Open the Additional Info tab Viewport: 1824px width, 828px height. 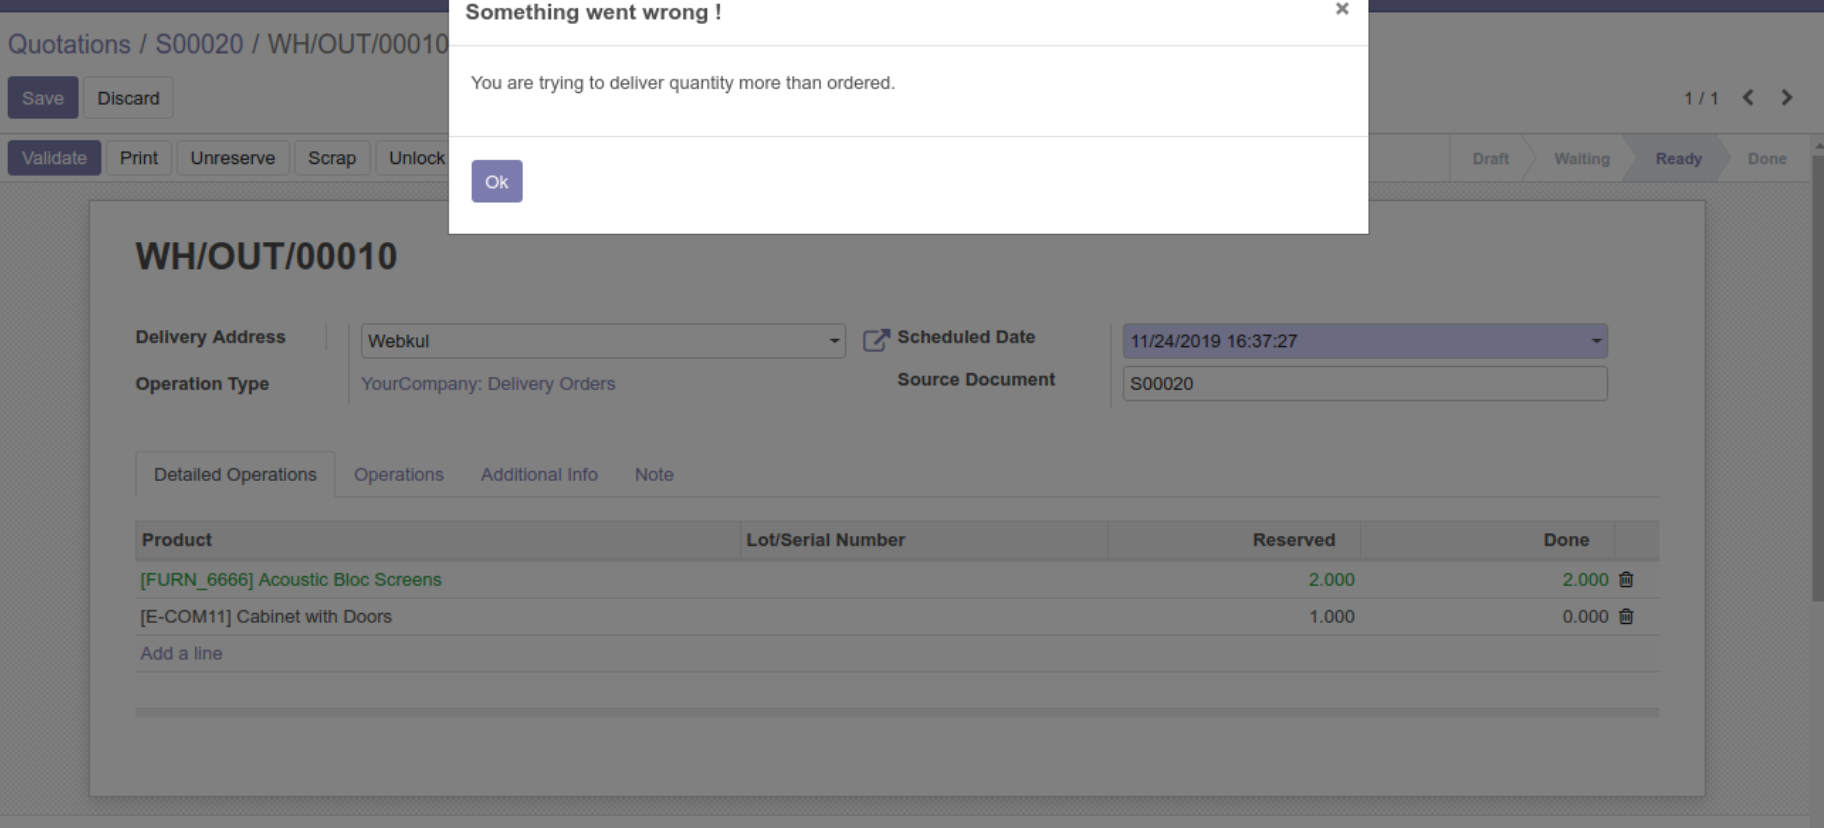tap(539, 475)
